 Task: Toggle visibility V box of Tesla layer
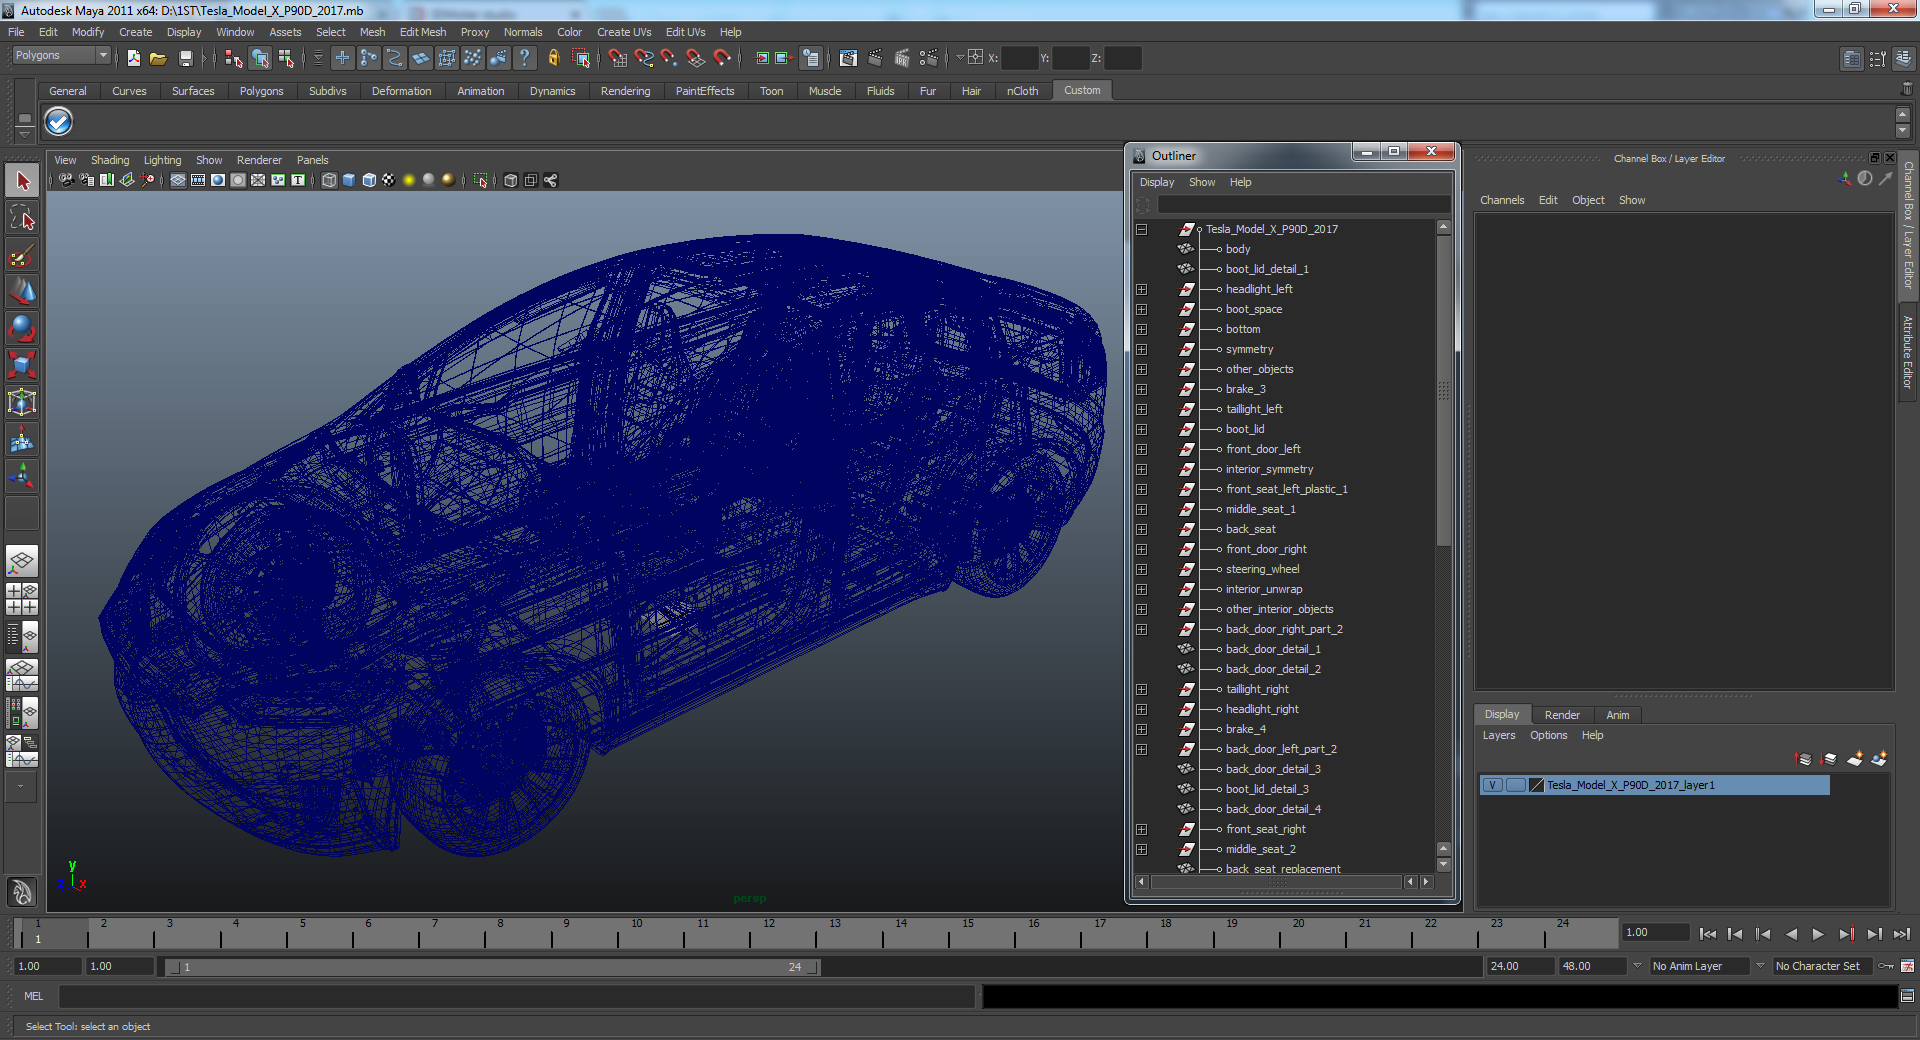pyautogui.click(x=1492, y=785)
